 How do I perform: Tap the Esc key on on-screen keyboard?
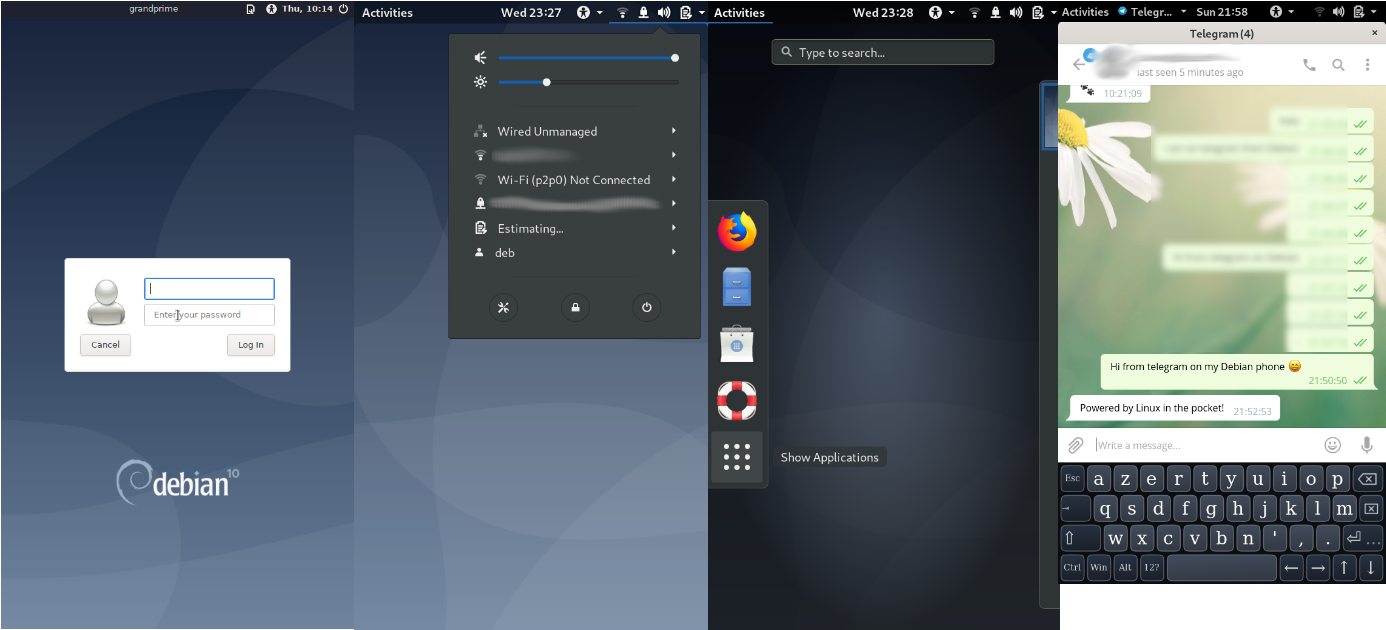pyautogui.click(x=1072, y=478)
